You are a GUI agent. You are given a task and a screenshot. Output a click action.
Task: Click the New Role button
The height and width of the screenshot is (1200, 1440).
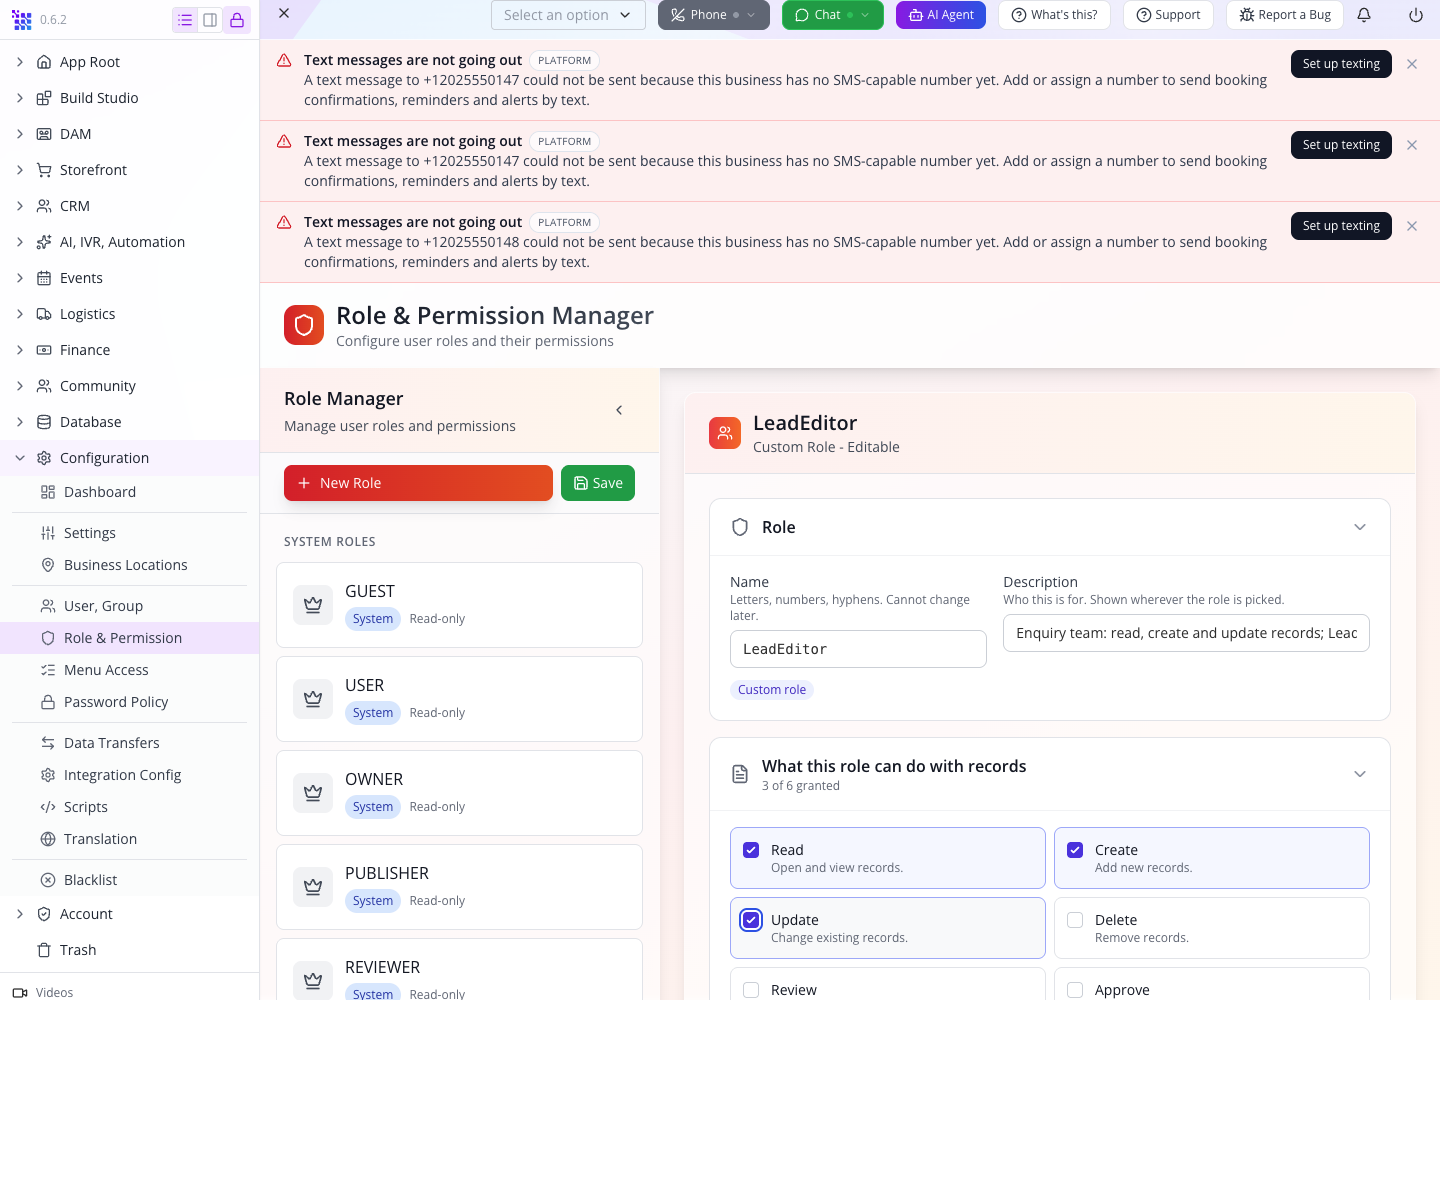(x=418, y=483)
